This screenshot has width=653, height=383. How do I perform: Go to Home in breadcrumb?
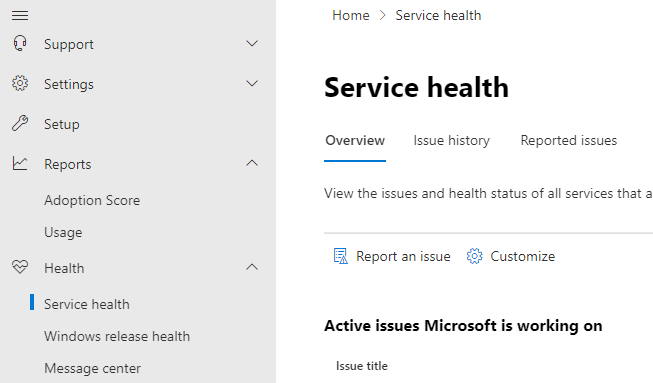point(351,15)
